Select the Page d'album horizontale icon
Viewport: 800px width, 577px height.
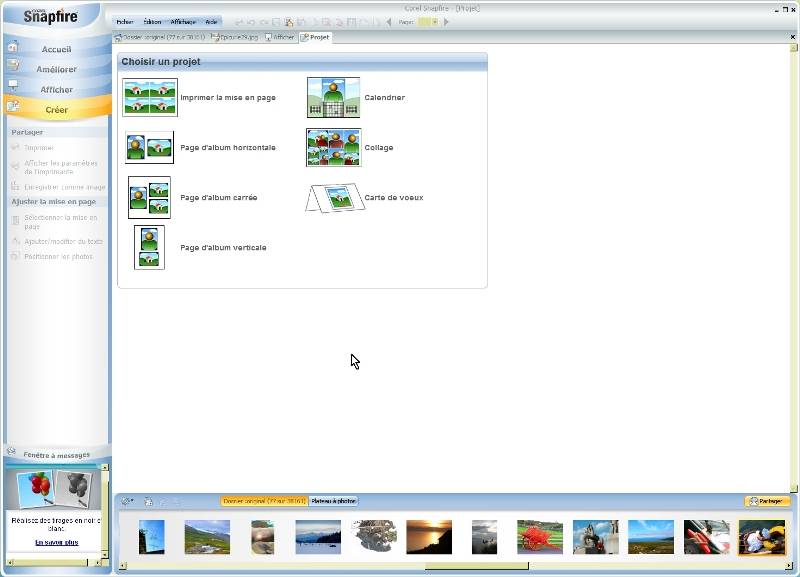149,147
